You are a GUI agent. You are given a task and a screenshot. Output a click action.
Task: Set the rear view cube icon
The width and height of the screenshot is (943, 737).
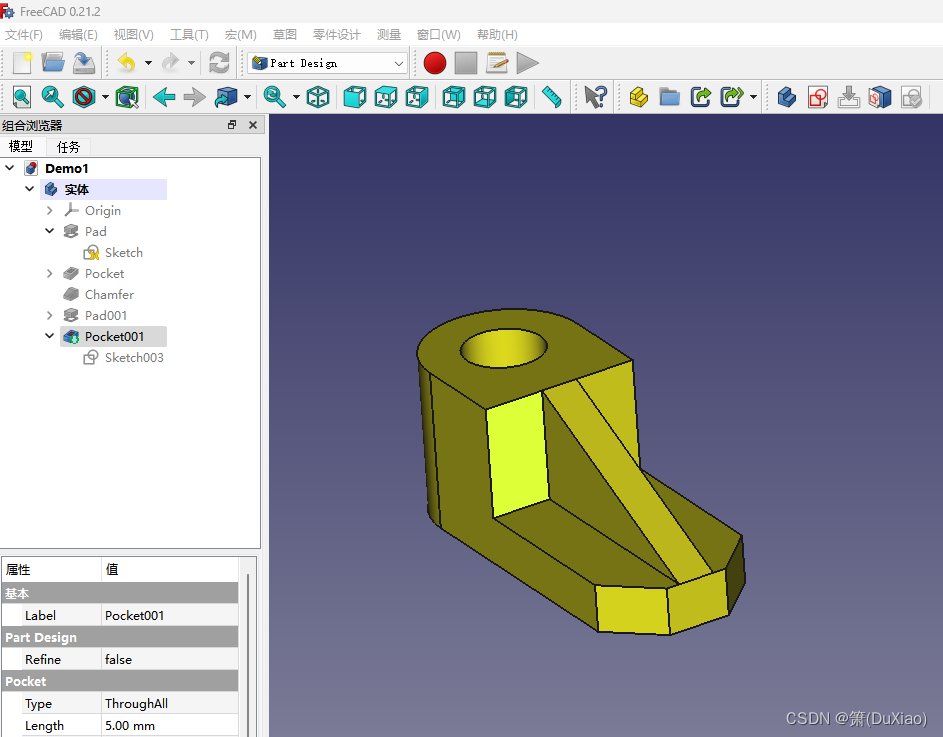pos(453,97)
